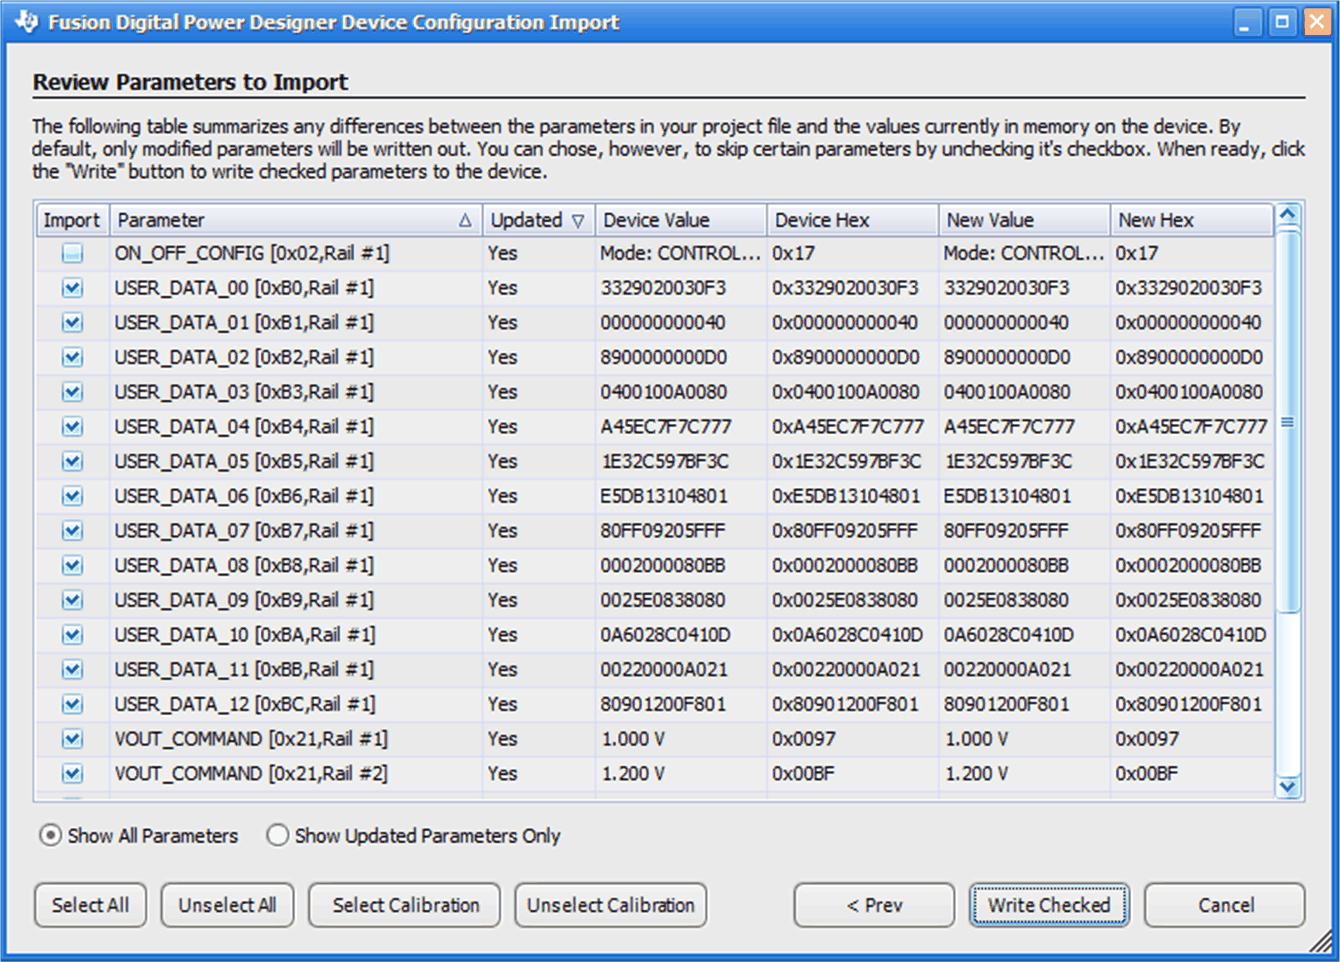The image size is (1340, 962).
Task: Select Show All Parameters option
Action: coord(49,835)
